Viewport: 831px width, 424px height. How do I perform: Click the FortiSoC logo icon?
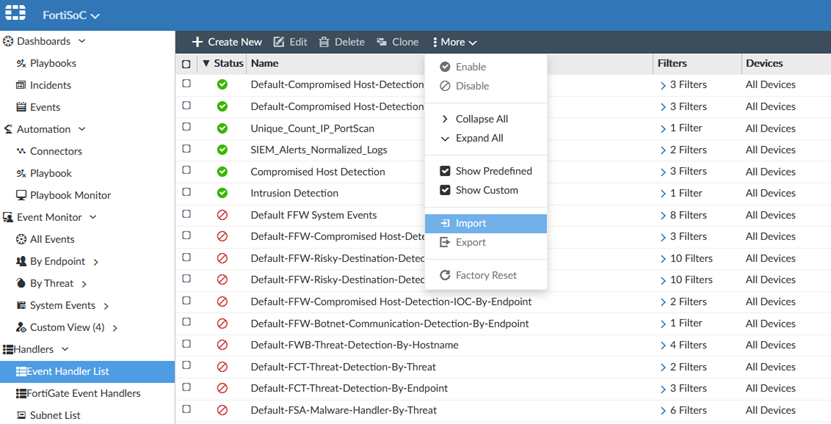(x=16, y=14)
